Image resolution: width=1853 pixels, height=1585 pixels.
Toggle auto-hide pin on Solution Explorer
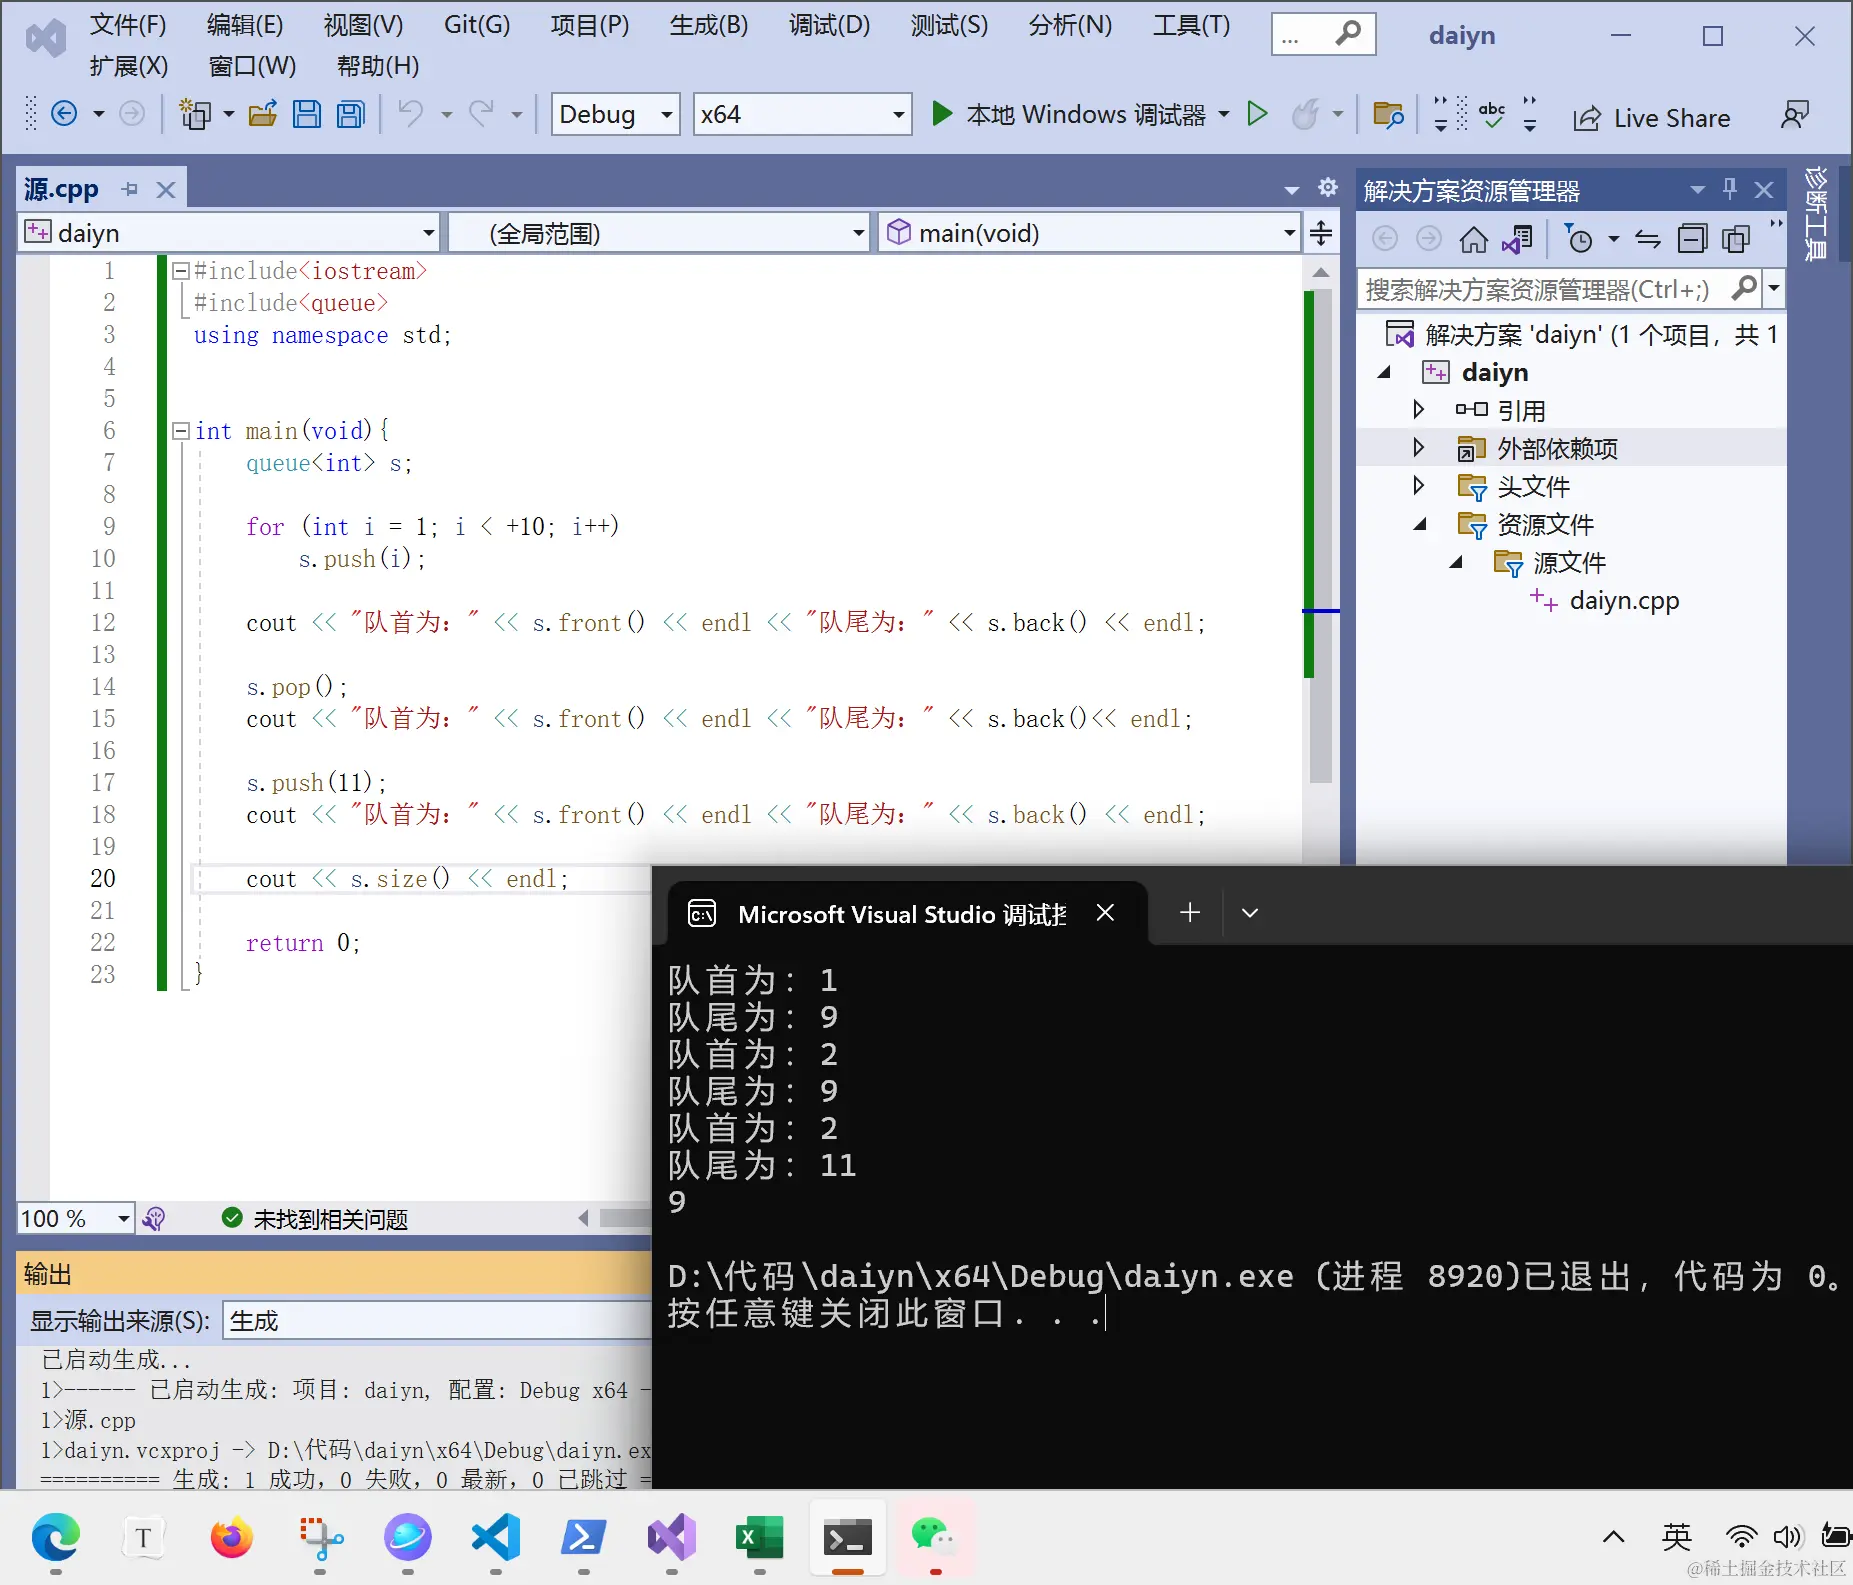coord(1730,188)
